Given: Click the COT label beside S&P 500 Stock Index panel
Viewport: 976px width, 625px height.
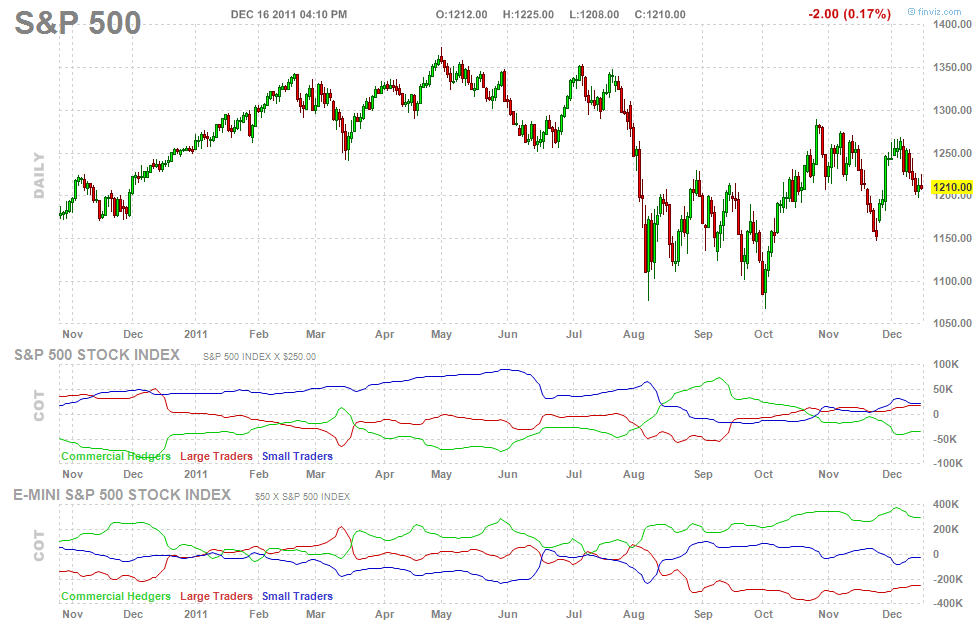Looking at the screenshot, I should (x=39, y=406).
